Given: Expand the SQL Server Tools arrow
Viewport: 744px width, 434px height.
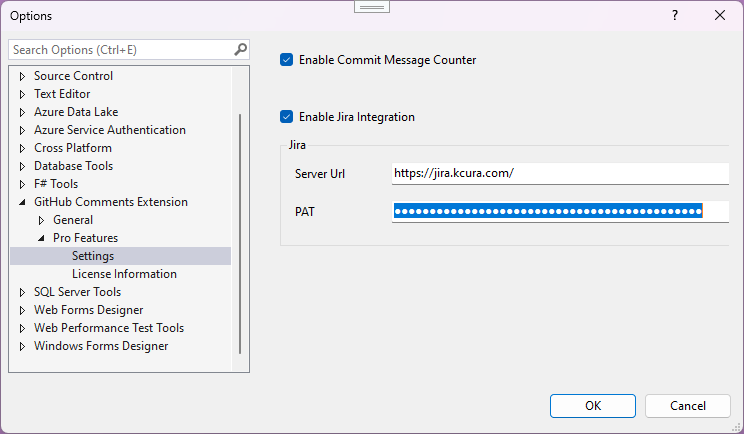Looking at the screenshot, I should click(22, 292).
